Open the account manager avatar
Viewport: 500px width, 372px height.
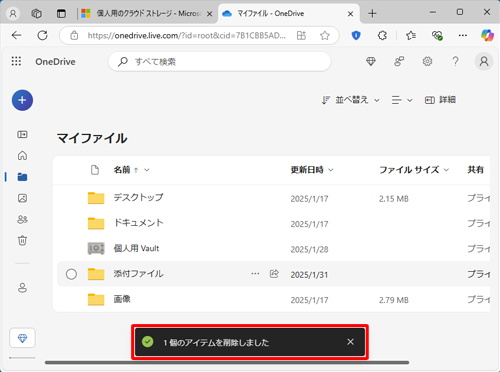(x=484, y=61)
